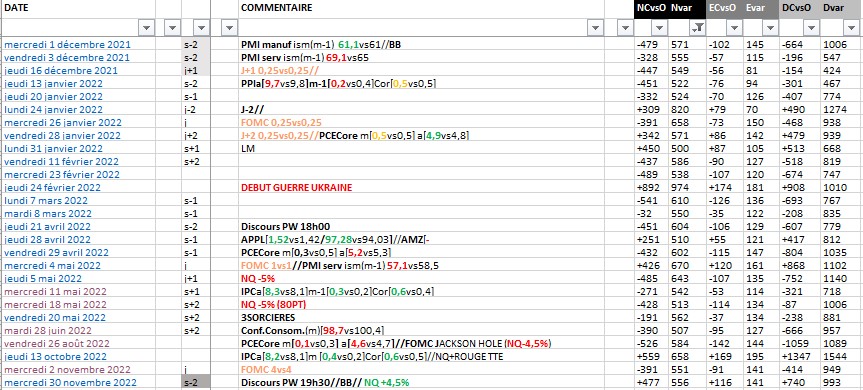Select Dvar value 1544
This screenshot has width=863, height=390.
[840, 356]
